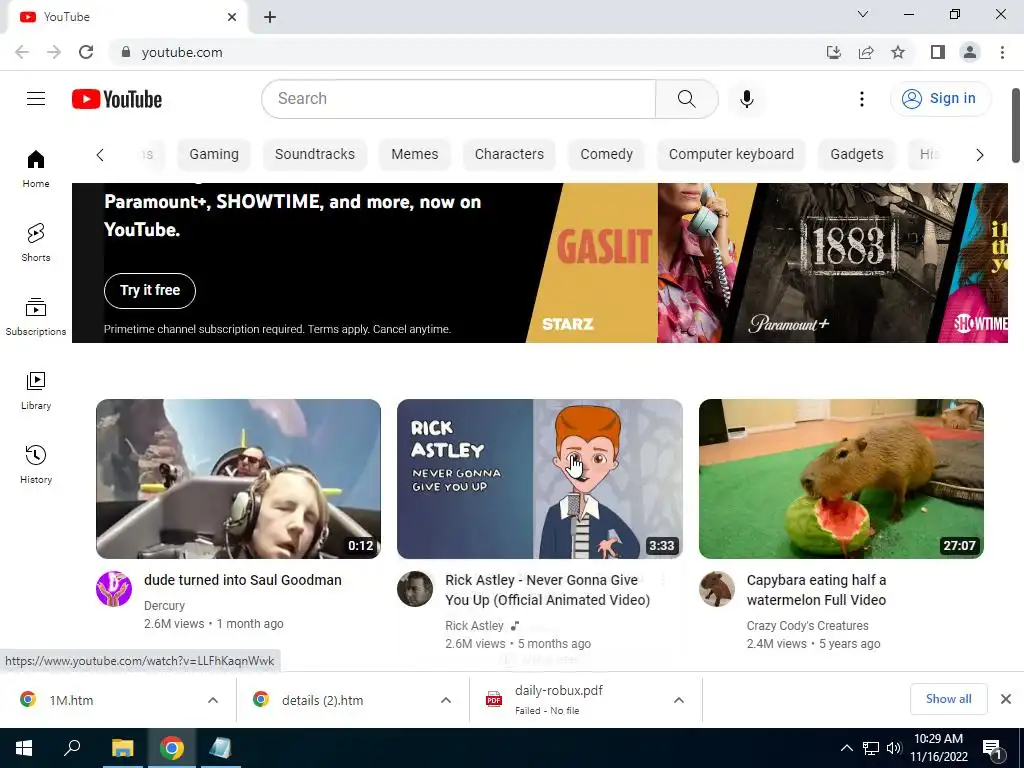The width and height of the screenshot is (1024, 768).
Task: Select the Gaming chip
Action: pyautogui.click(x=214, y=154)
